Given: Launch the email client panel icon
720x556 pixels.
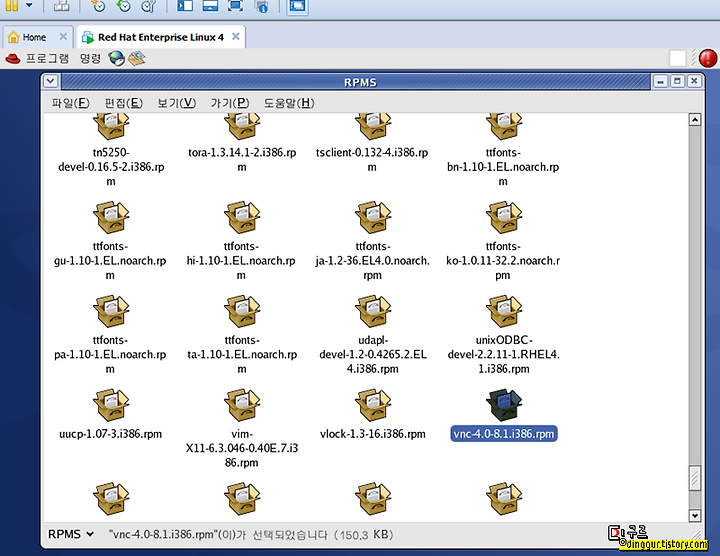Looking at the screenshot, I should tap(137, 58).
